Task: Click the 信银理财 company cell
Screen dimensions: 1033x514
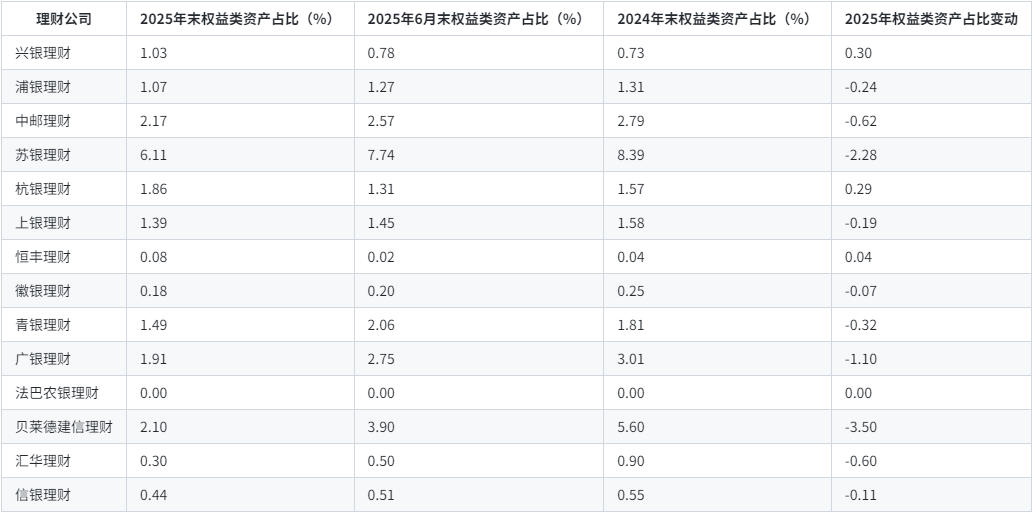Action: (44, 495)
